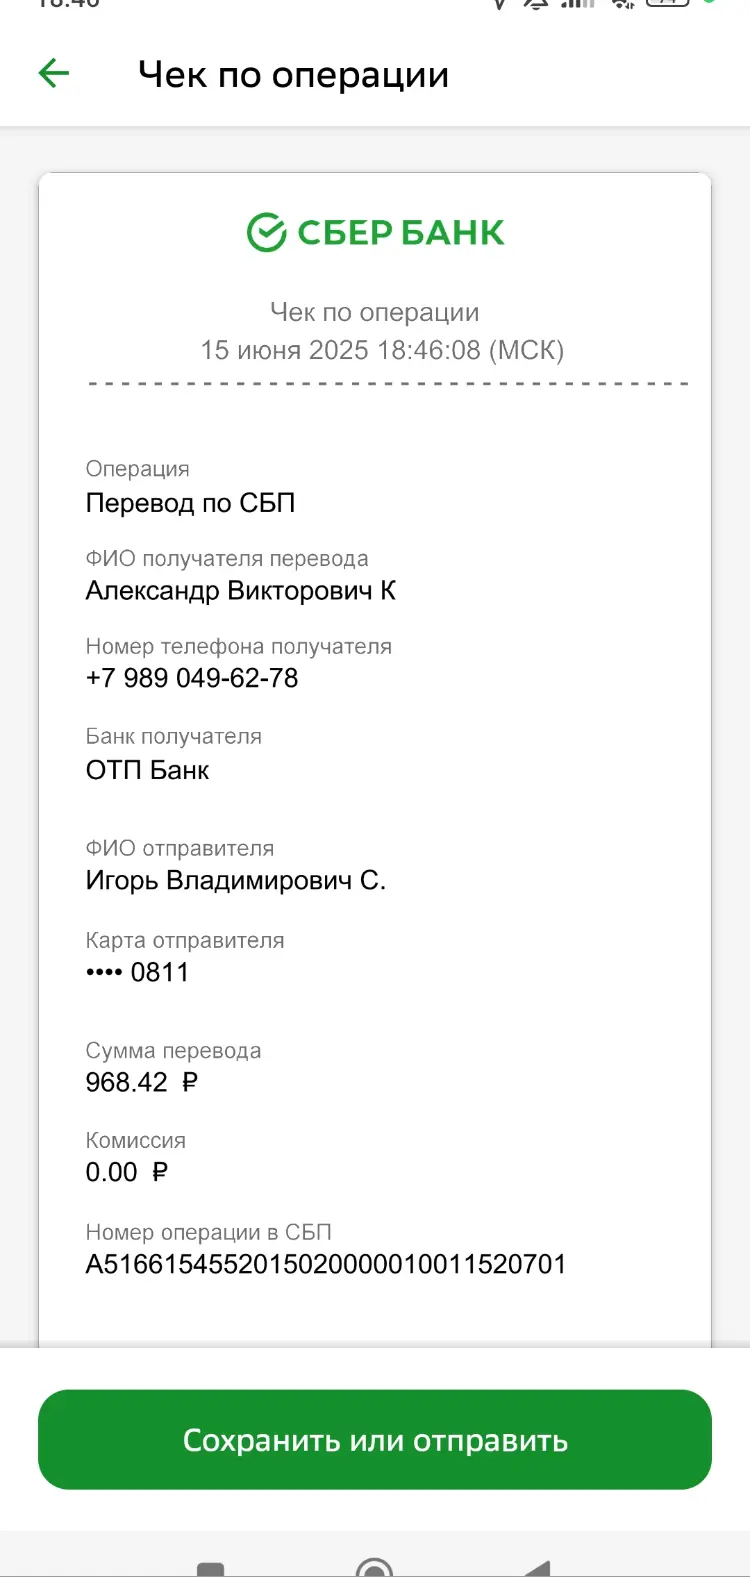Tap the Android recent apps square button

[211, 1569]
